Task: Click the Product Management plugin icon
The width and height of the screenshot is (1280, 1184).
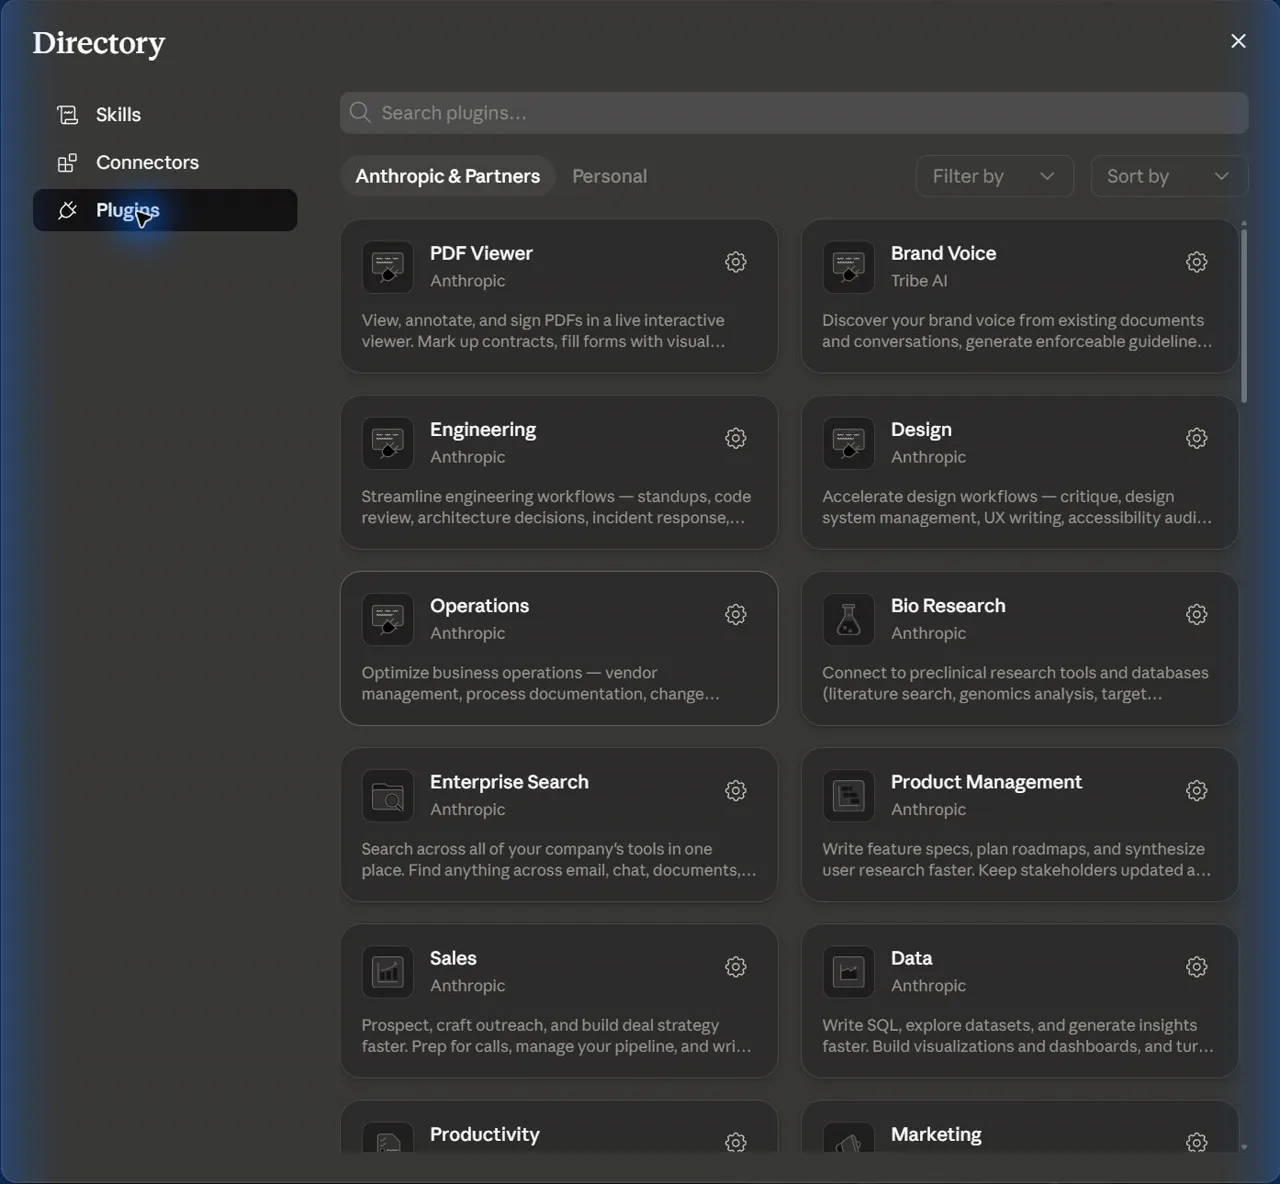Action: 849,796
